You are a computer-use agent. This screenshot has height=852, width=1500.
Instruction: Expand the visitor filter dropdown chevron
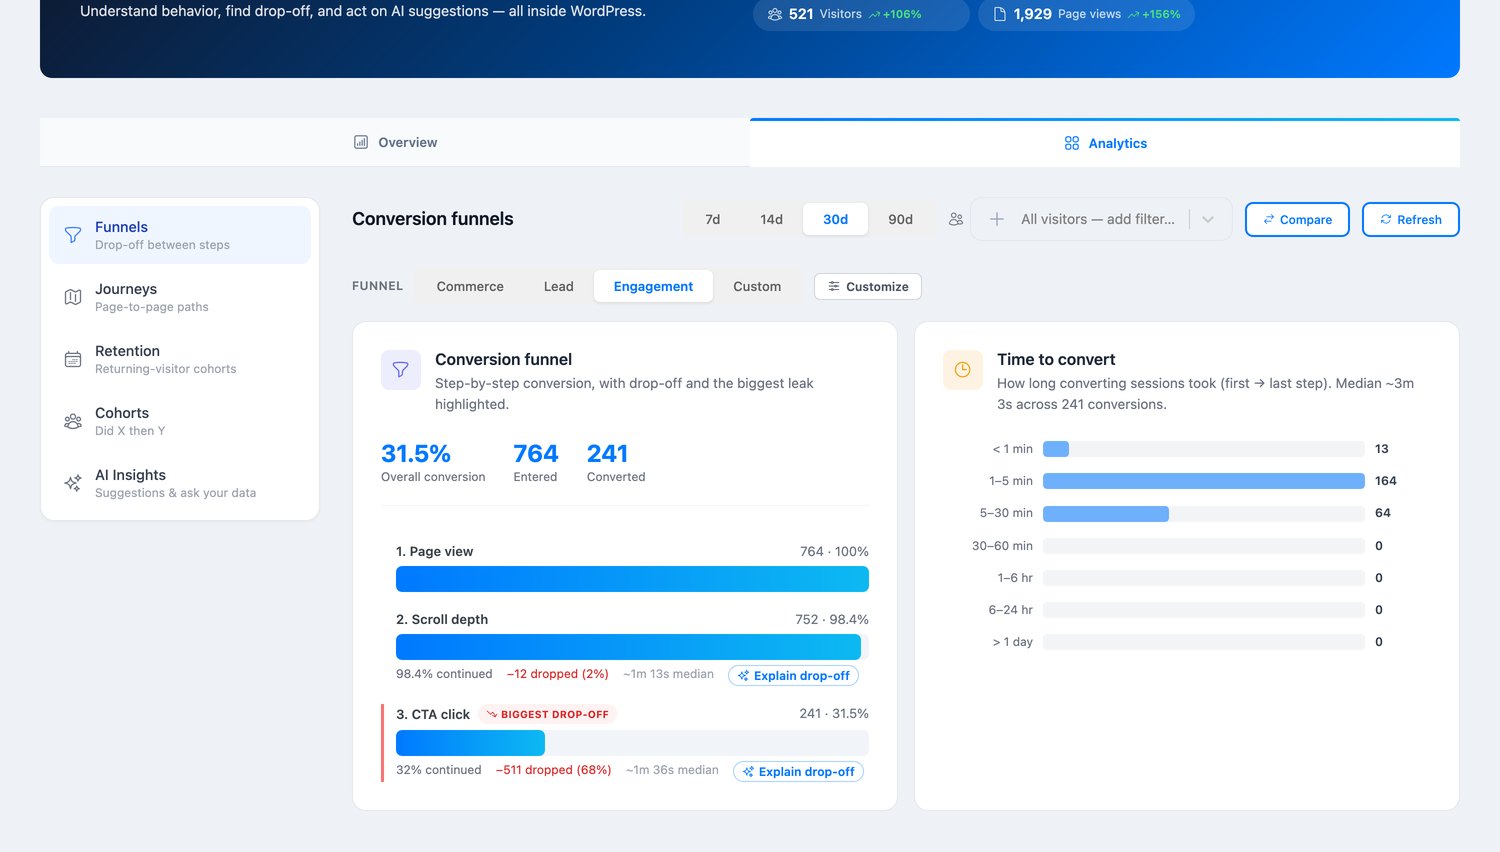pyautogui.click(x=1208, y=219)
